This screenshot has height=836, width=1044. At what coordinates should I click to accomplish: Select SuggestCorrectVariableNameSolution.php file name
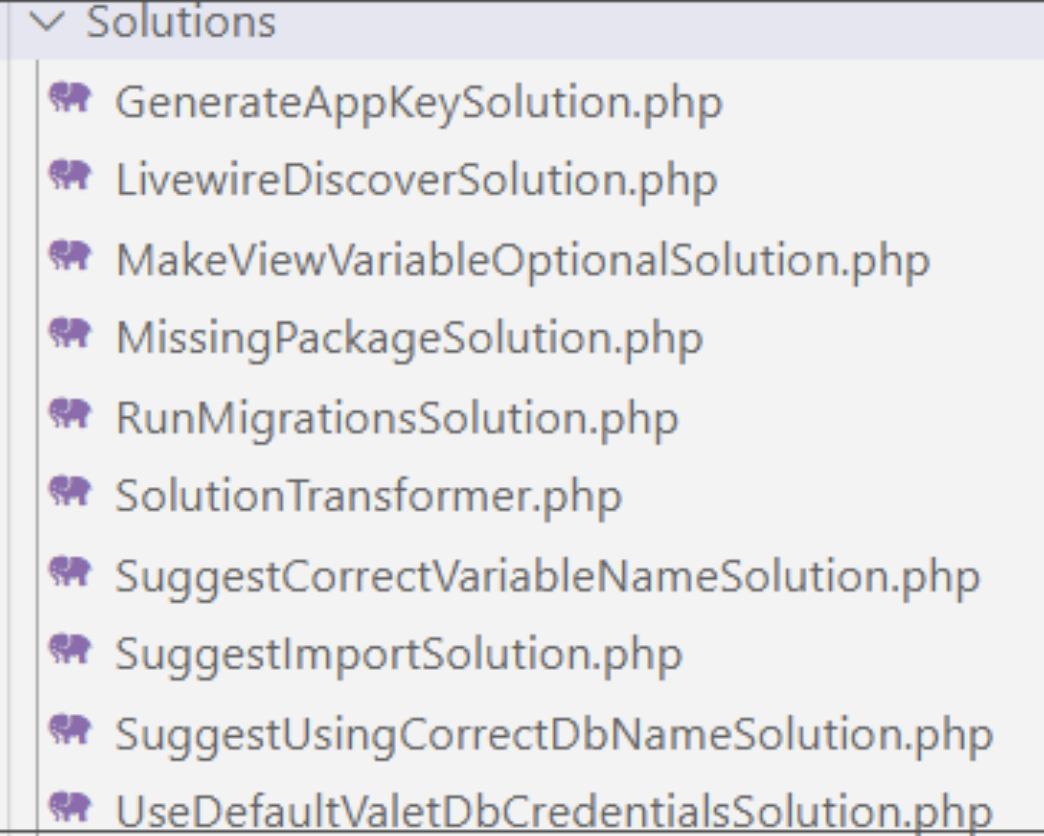(x=547, y=576)
